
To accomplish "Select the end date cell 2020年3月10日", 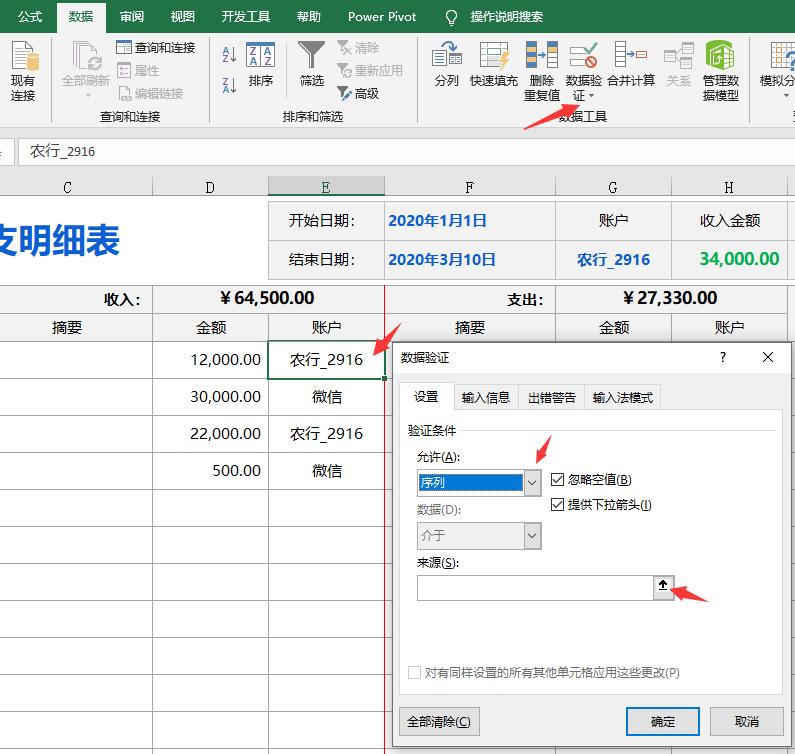I will click(469, 260).
